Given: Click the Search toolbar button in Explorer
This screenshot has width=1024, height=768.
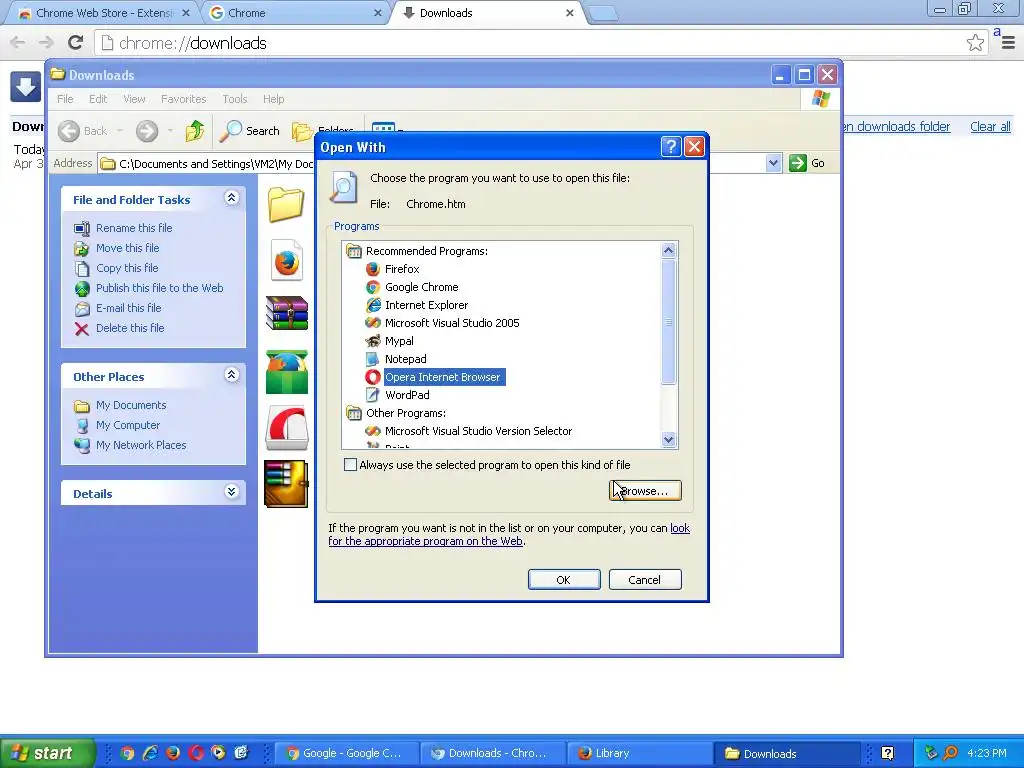Looking at the screenshot, I should click(249, 131).
